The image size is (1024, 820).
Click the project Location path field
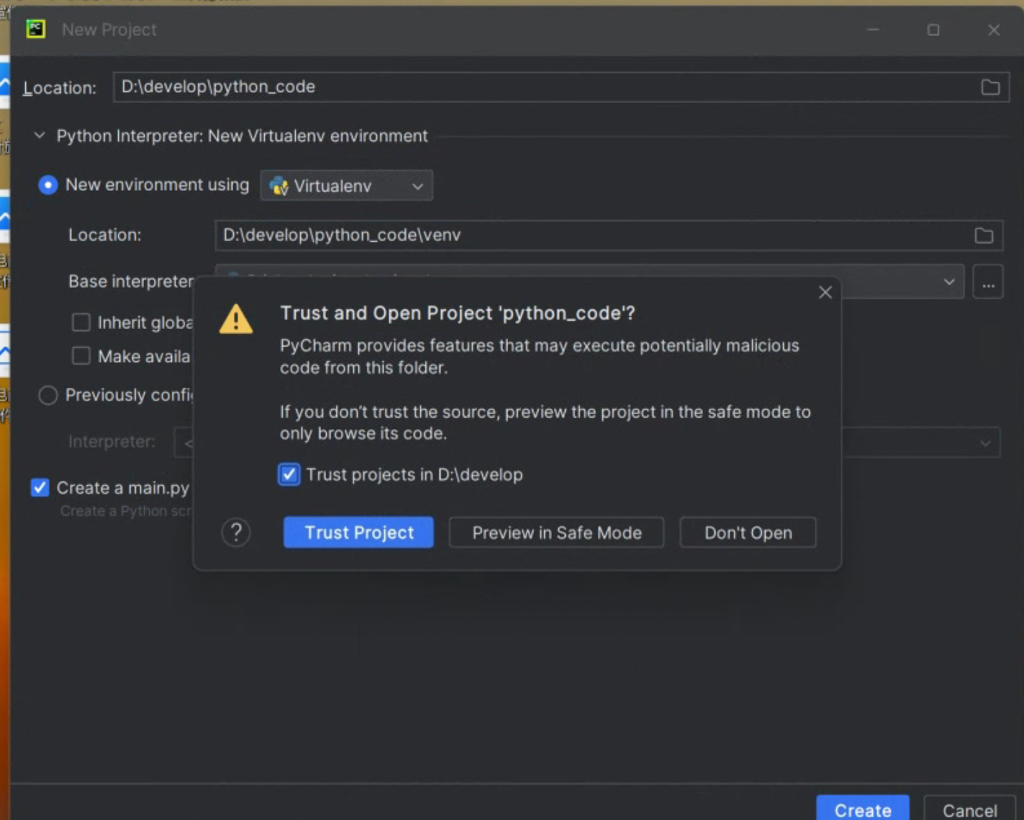pyautogui.click(x=540, y=87)
